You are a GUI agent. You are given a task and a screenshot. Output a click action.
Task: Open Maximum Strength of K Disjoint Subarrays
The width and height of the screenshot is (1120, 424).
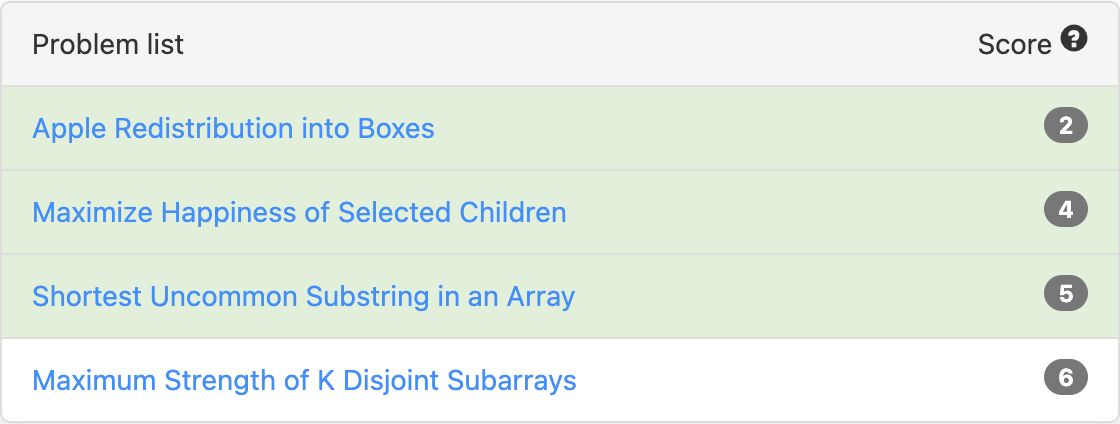click(x=304, y=380)
